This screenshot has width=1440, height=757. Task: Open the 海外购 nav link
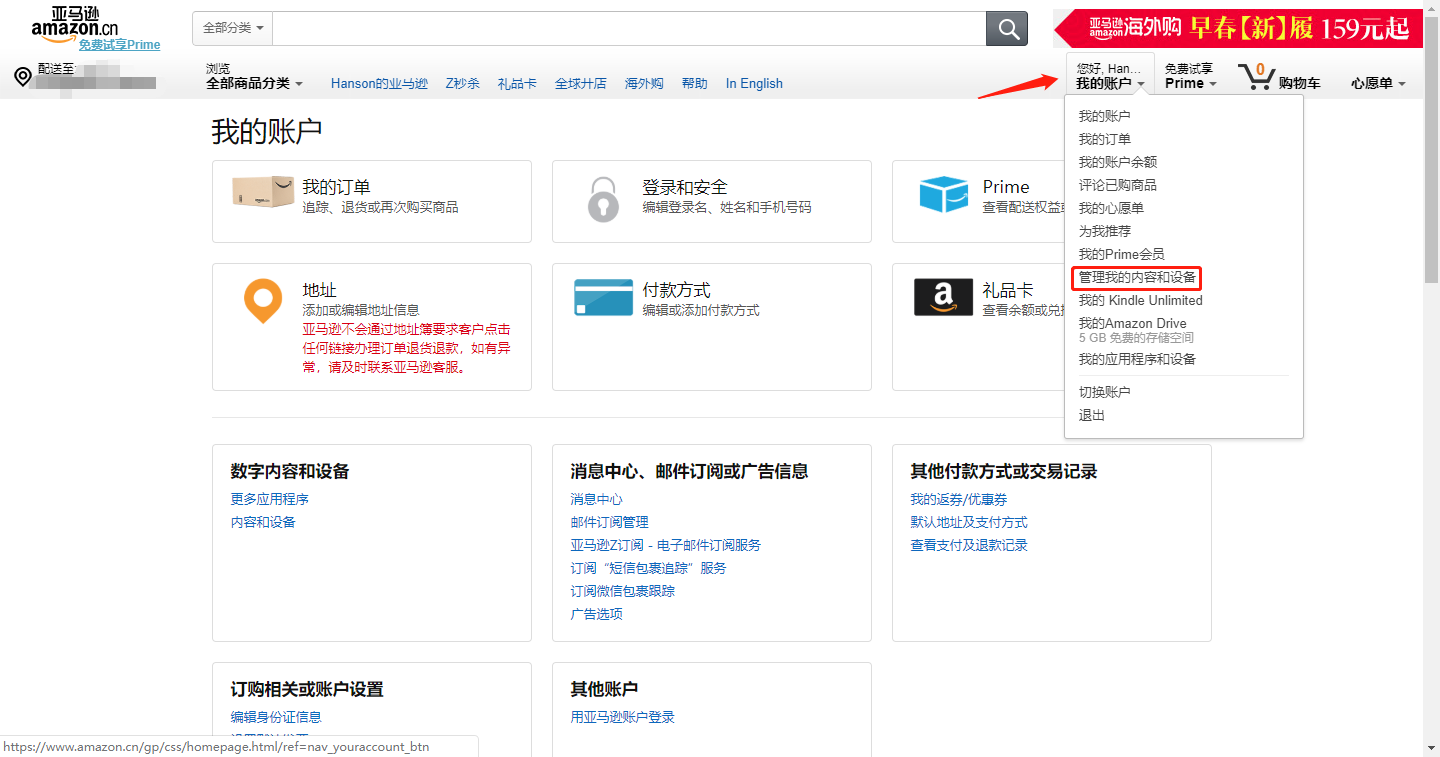pos(644,84)
